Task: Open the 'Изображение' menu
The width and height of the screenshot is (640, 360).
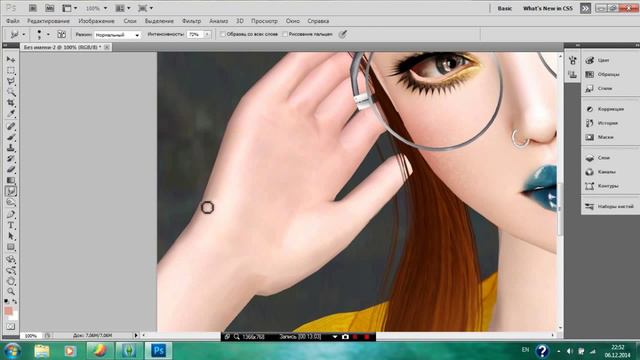Action: [x=96, y=21]
